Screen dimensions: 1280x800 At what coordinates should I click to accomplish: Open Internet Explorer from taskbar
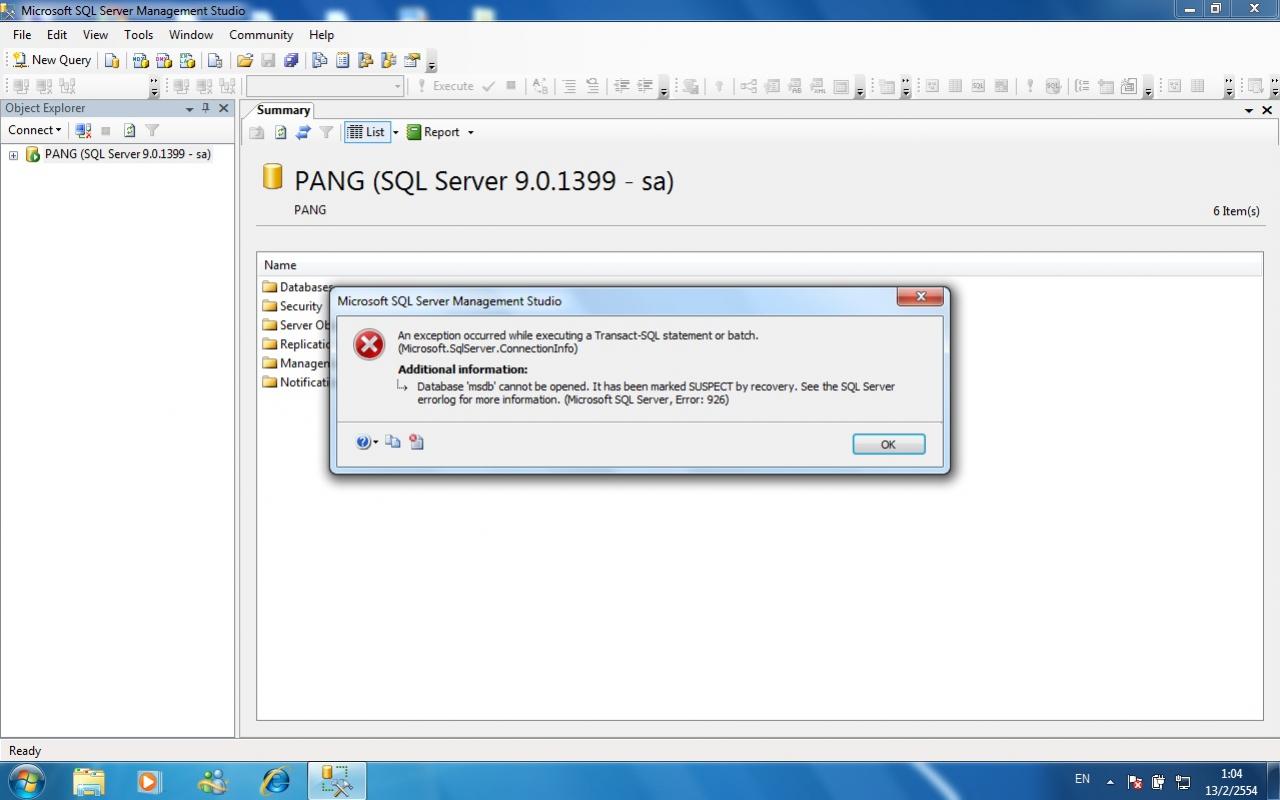[x=274, y=781]
